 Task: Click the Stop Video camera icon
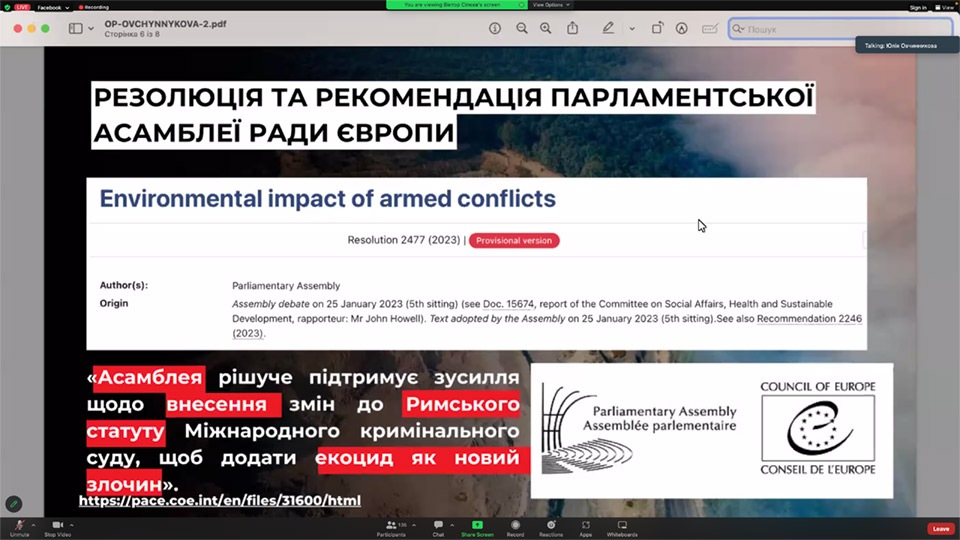click(57, 525)
